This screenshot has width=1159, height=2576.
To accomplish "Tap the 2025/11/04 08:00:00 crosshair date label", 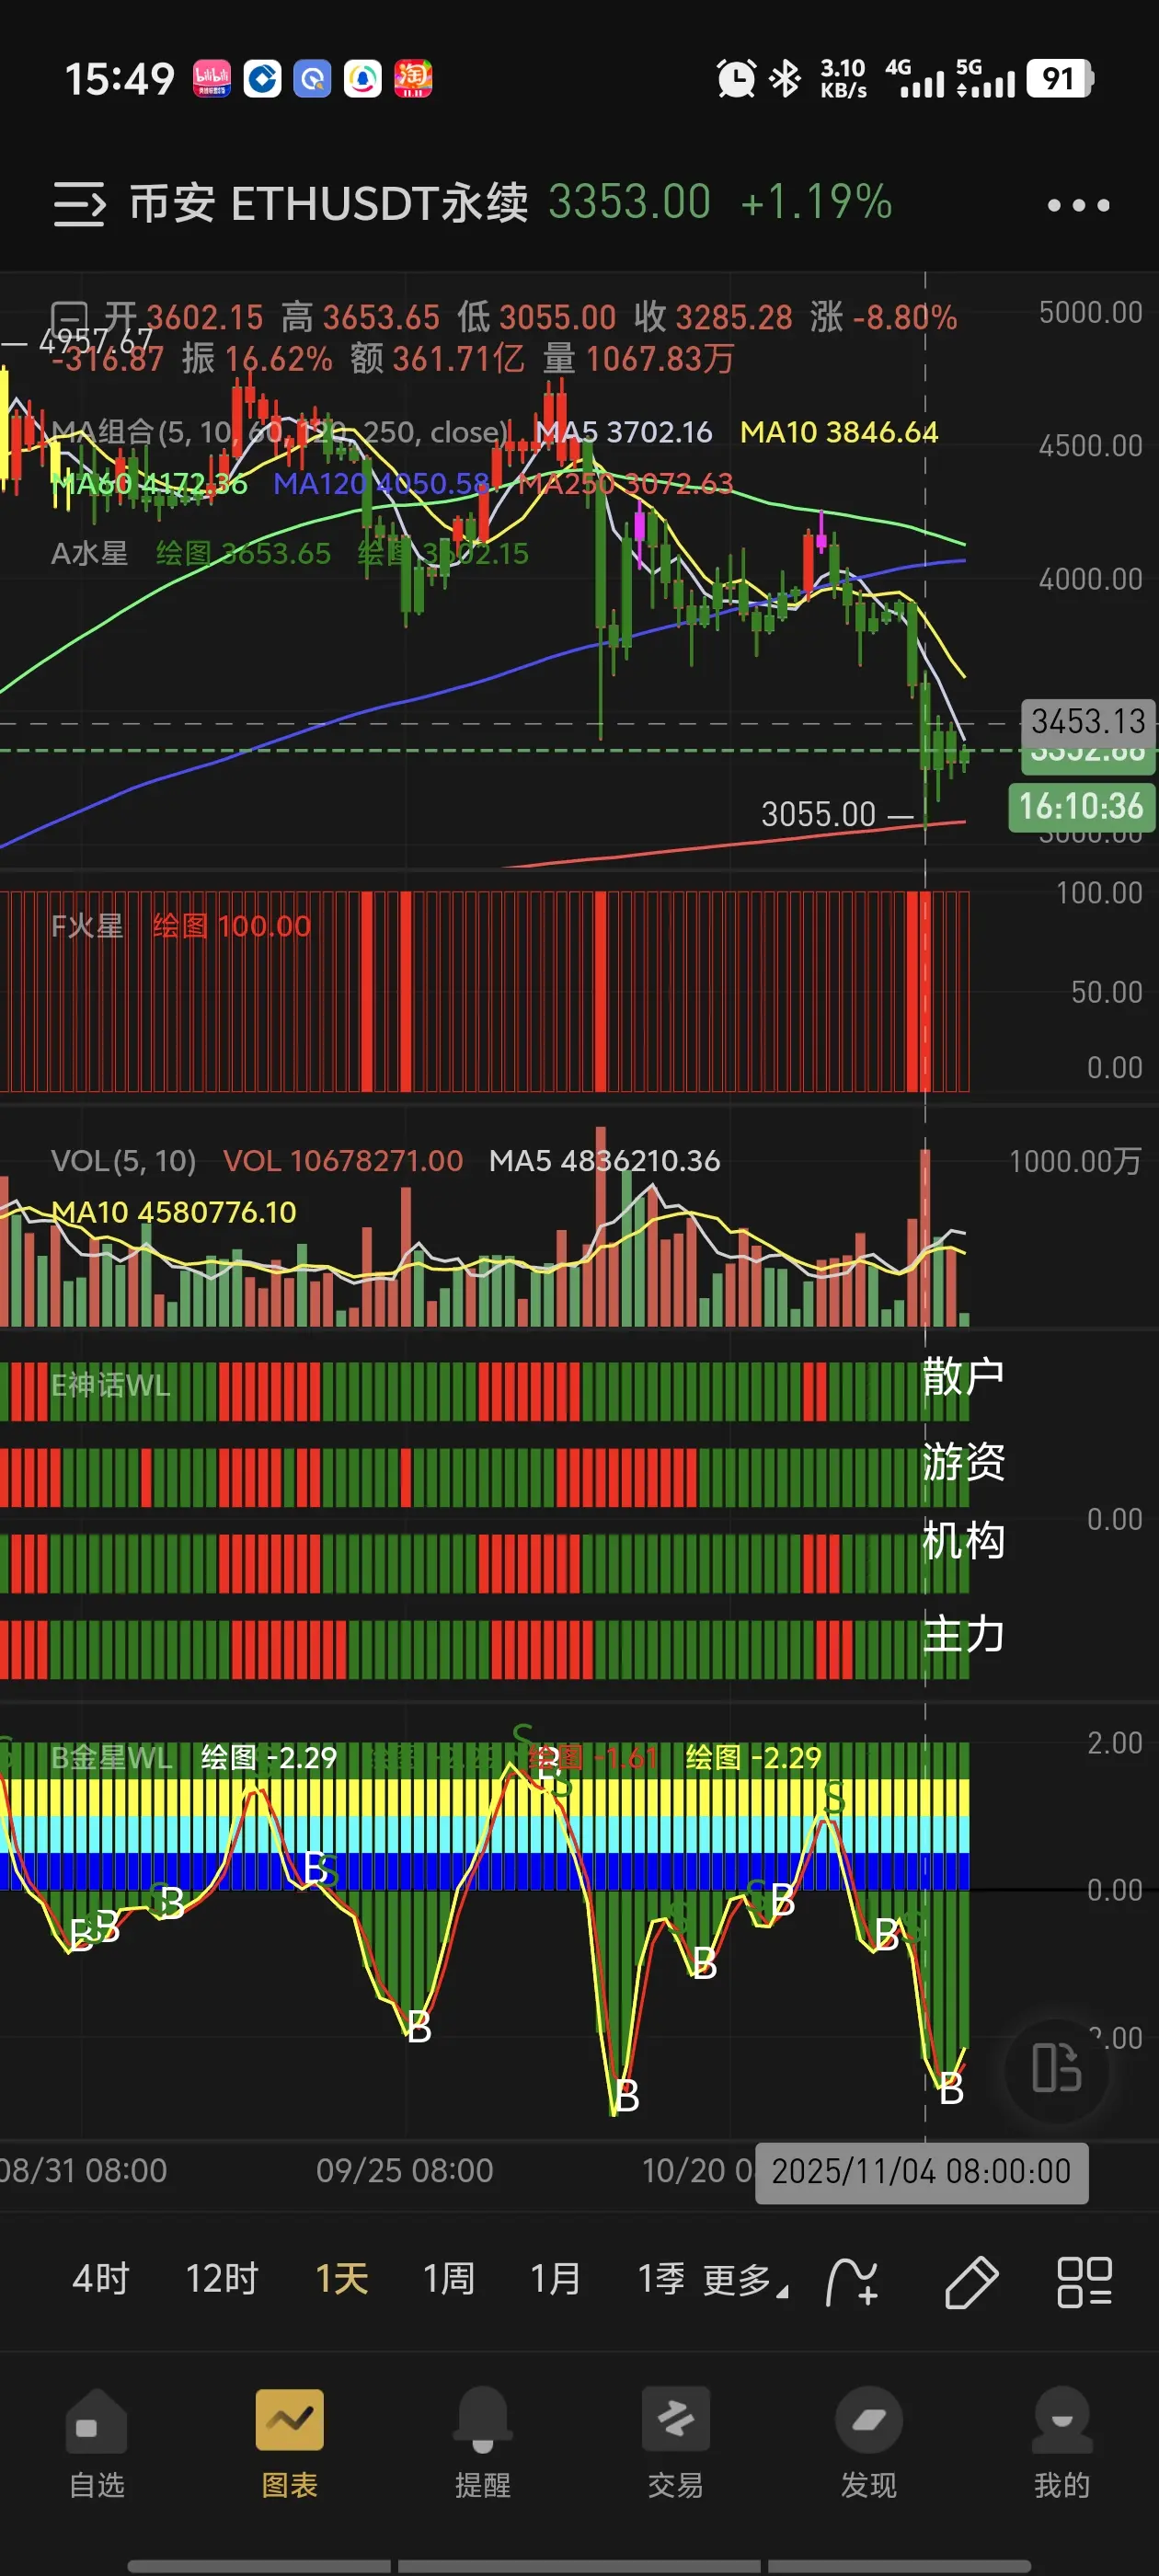I will pos(921,2171).
